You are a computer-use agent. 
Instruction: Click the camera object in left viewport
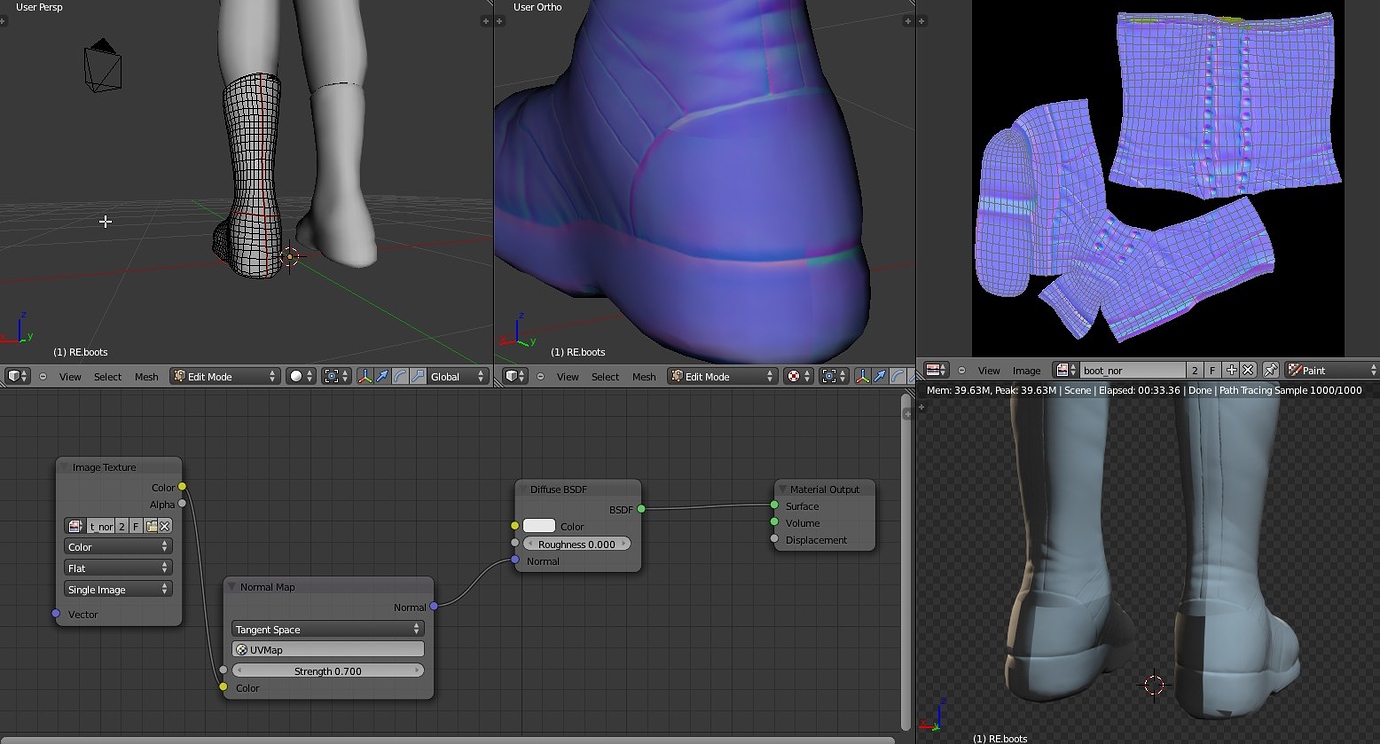click(x=103, y=67)
